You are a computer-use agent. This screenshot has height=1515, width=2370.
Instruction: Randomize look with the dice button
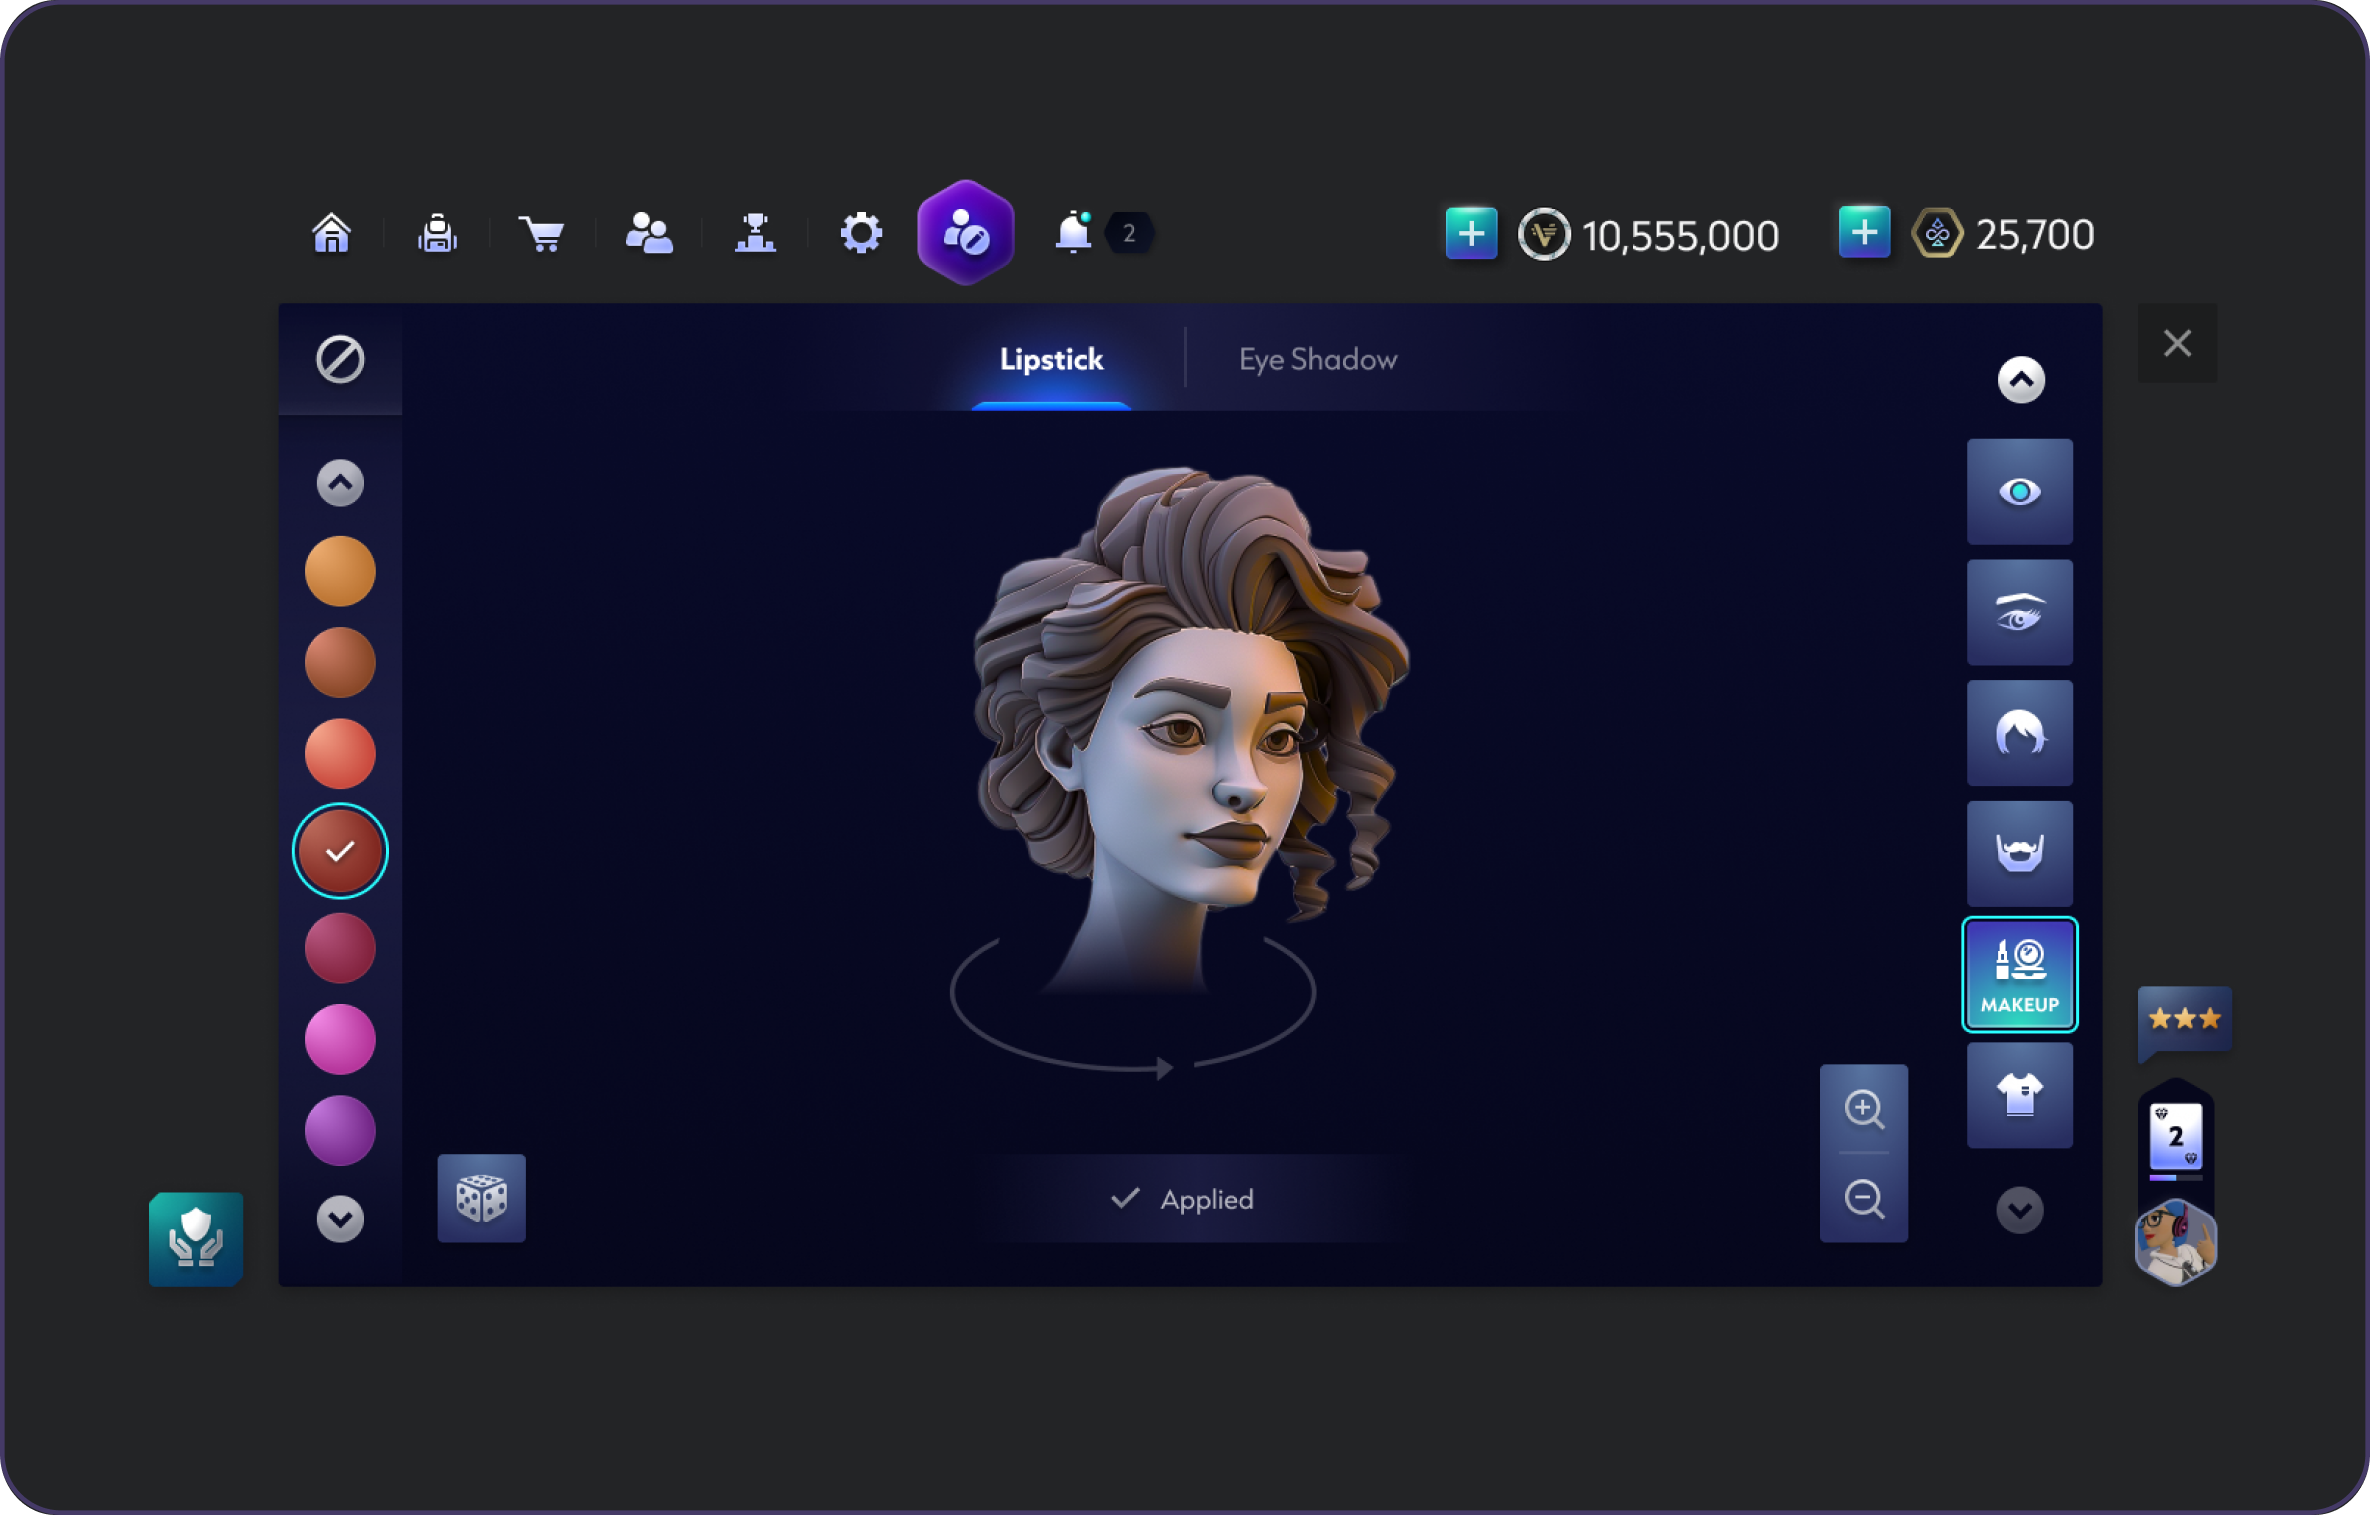(x=481, y=1198)
